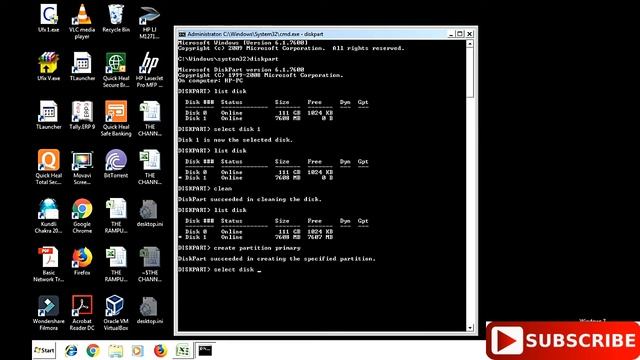Select the Acrobat Reader DC icon
Viewport: 640px width, 360px height.
(x=82, y=313)
